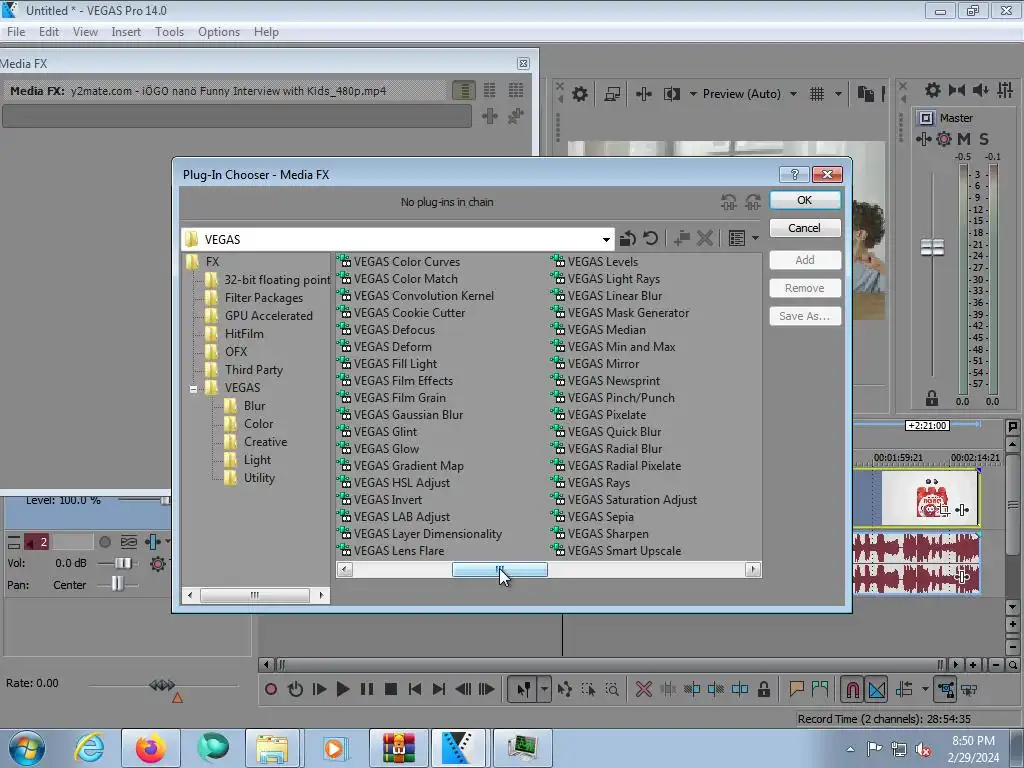Click the Loop Playback icon
Image resolution: width=1024 pixels, height=768 pixels.
pyautogui.click(x=295, y=689)
